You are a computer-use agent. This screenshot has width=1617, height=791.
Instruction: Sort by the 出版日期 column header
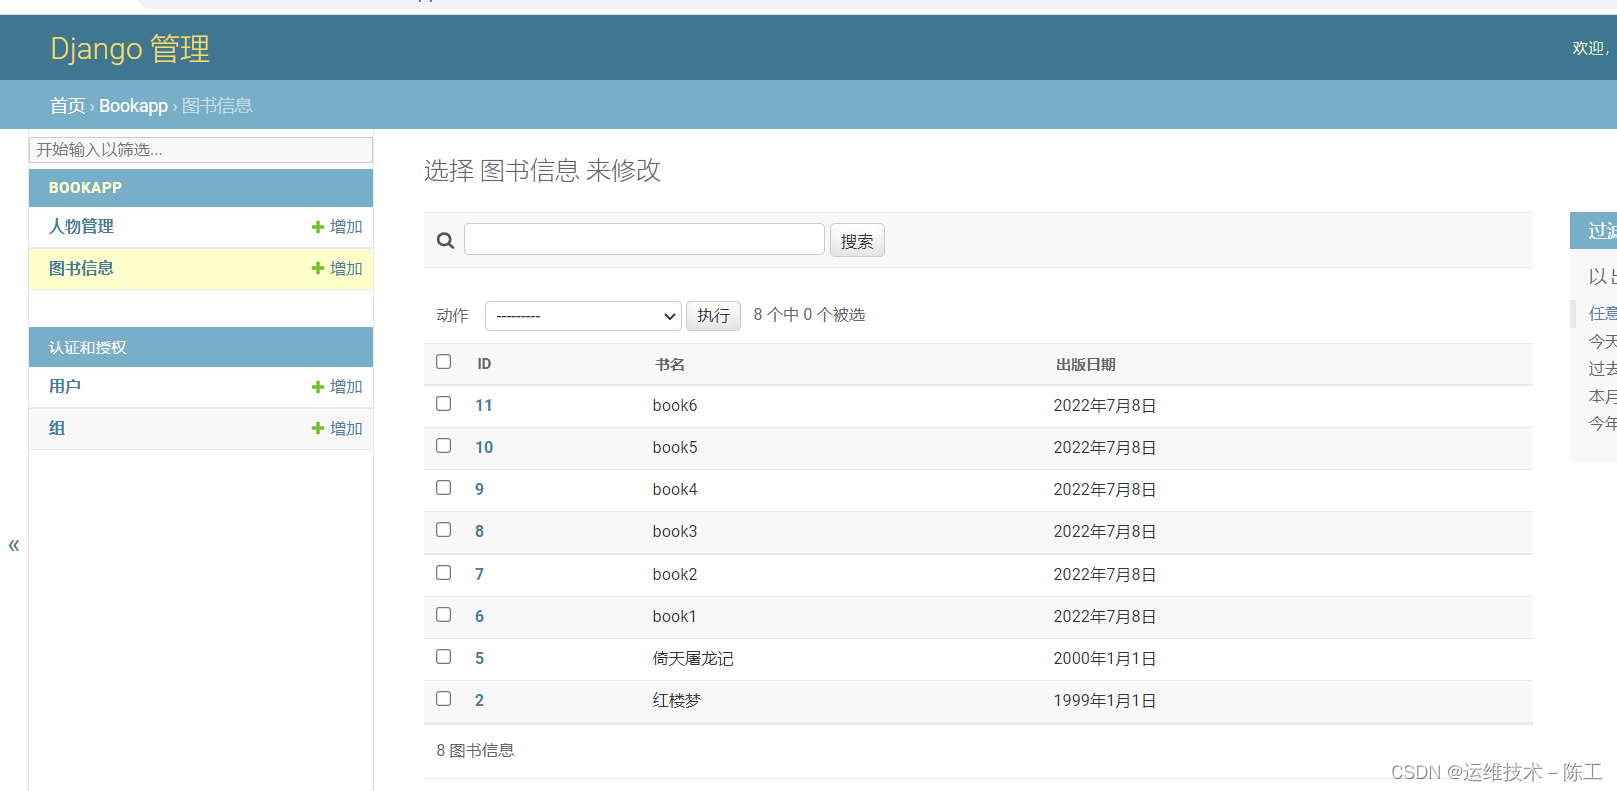pyautogui.click(x=1086, y=365)
